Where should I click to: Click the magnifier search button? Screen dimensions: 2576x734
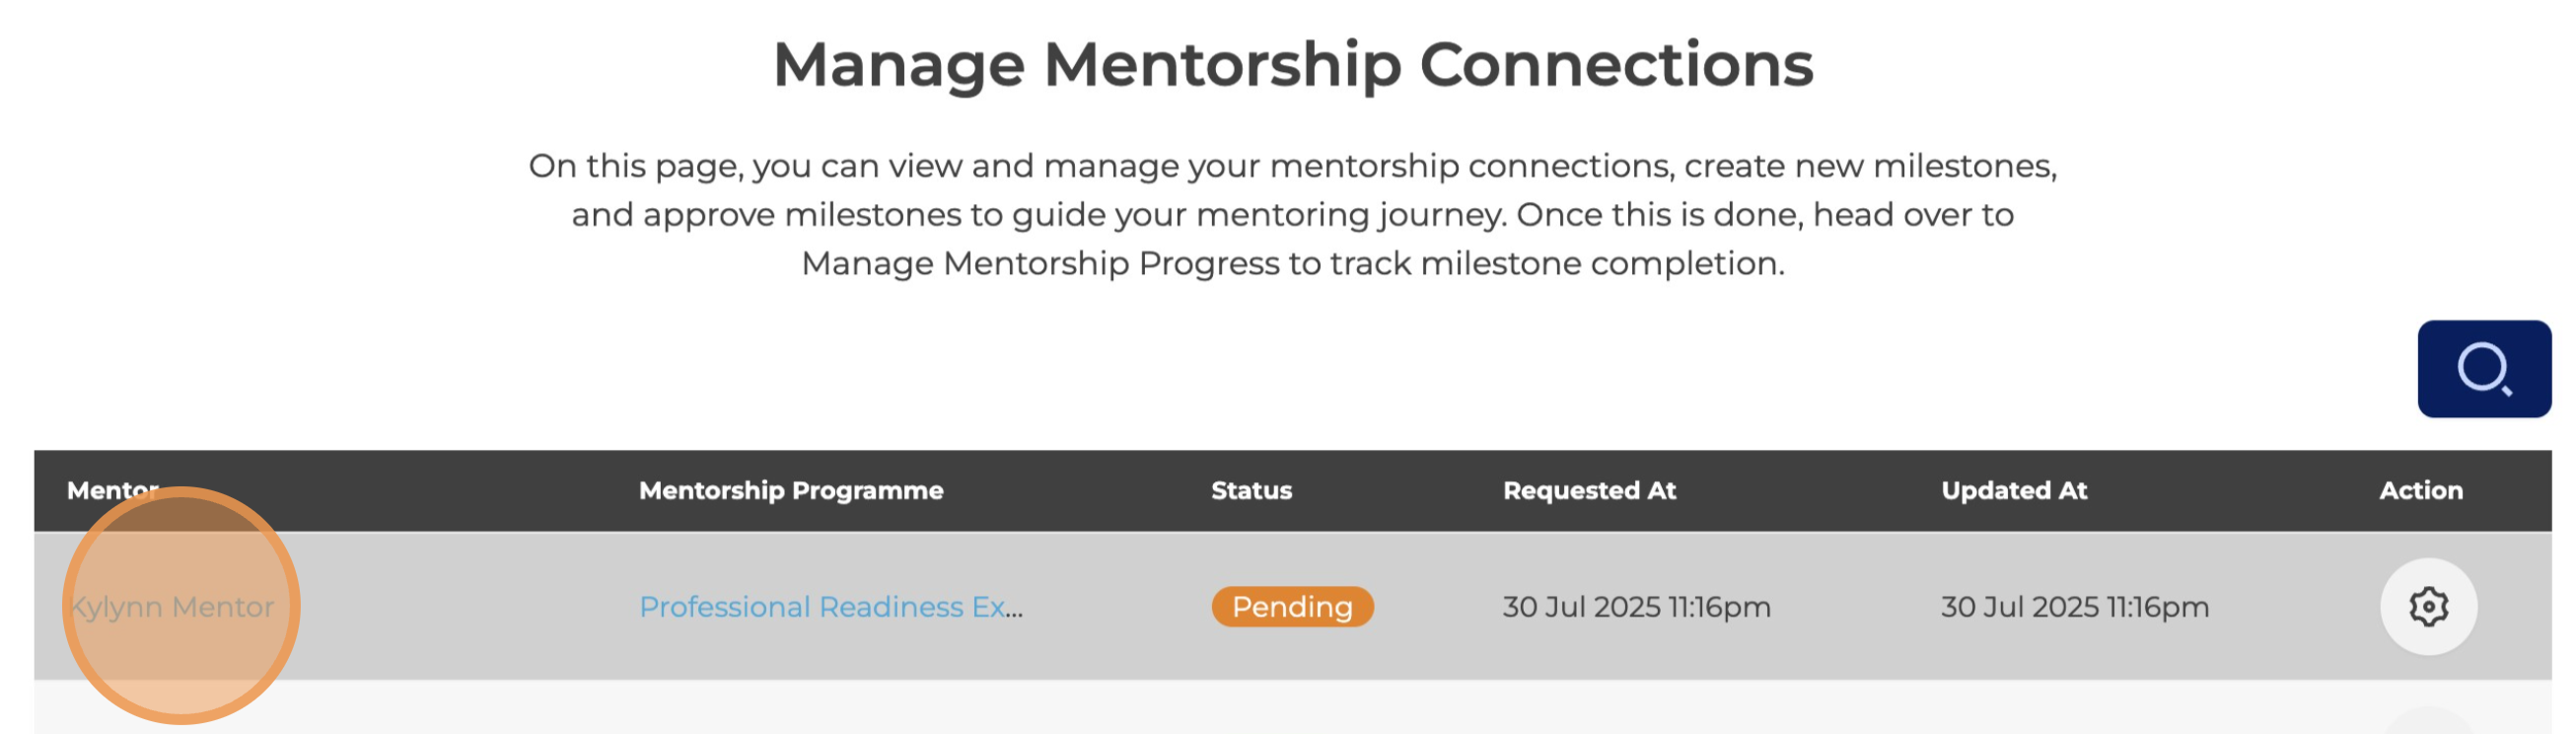coord(2483,369)
